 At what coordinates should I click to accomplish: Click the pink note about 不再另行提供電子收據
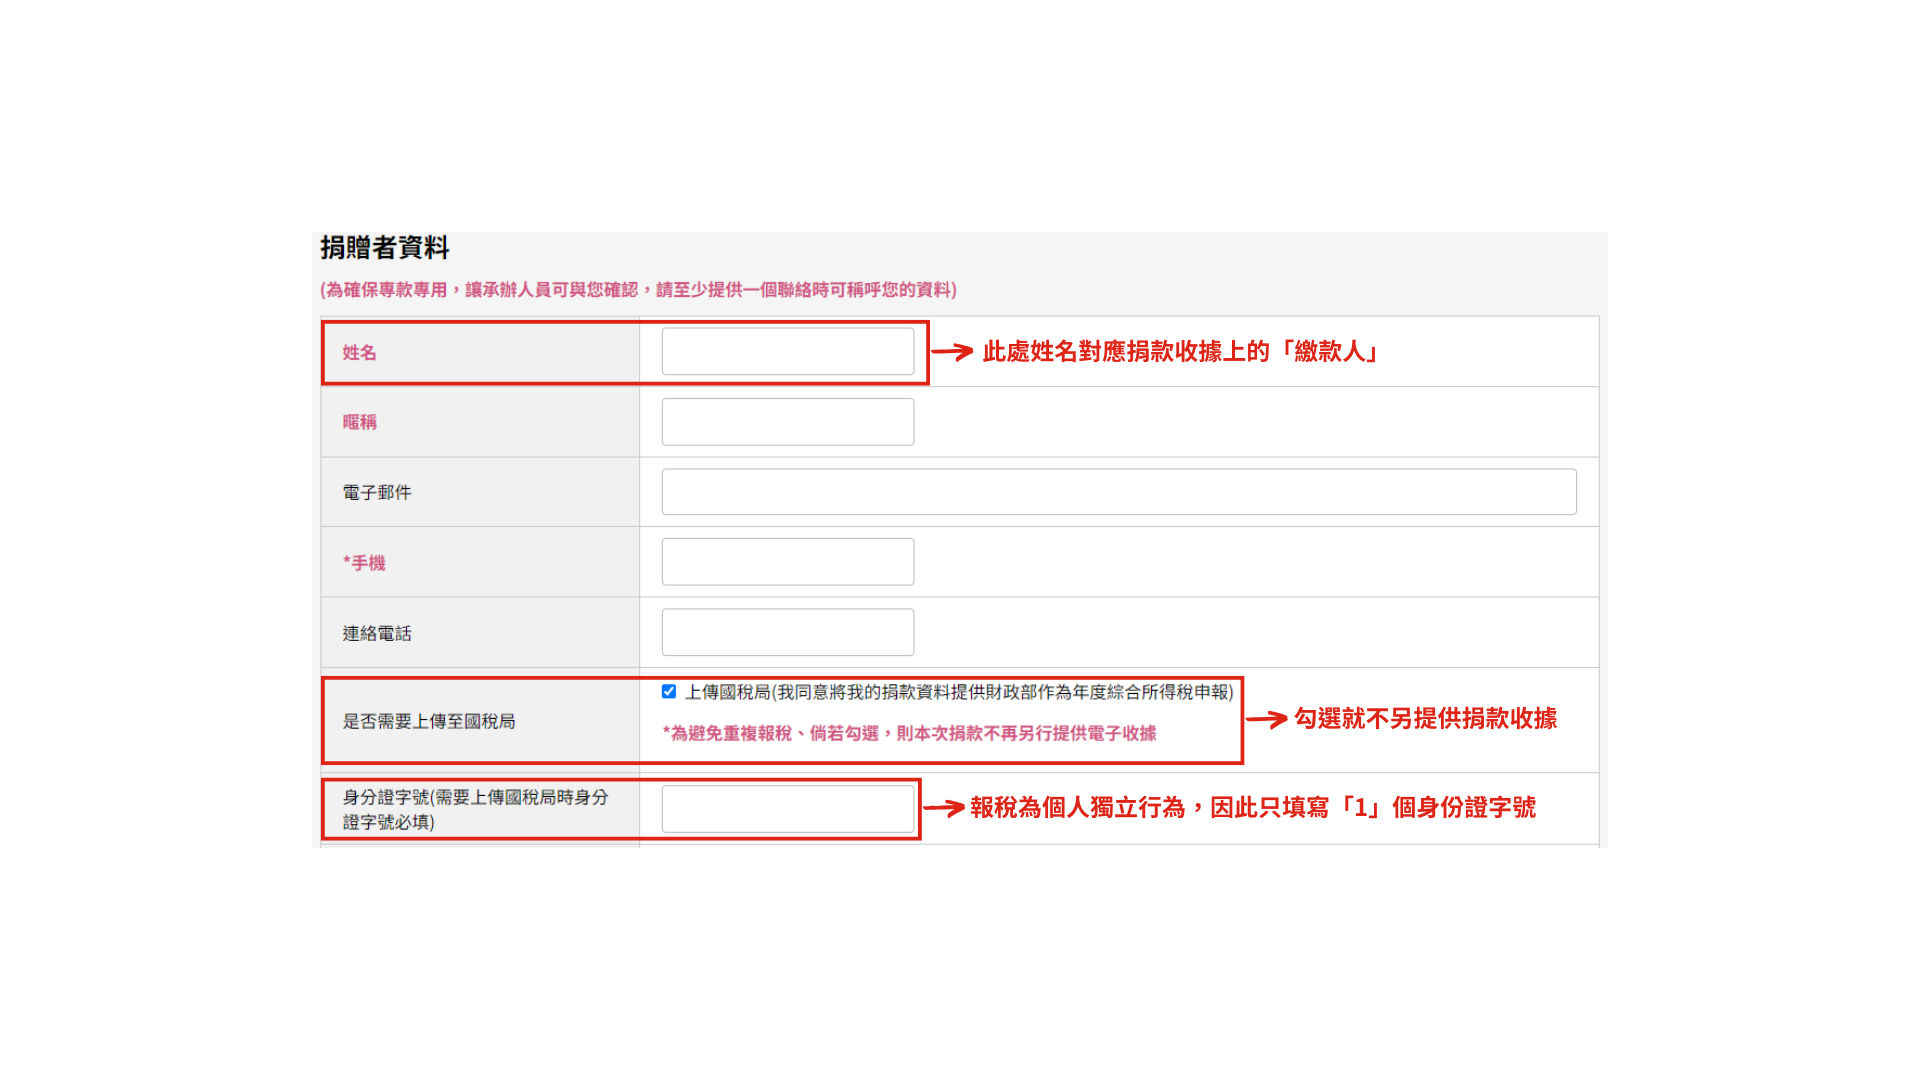909,733
